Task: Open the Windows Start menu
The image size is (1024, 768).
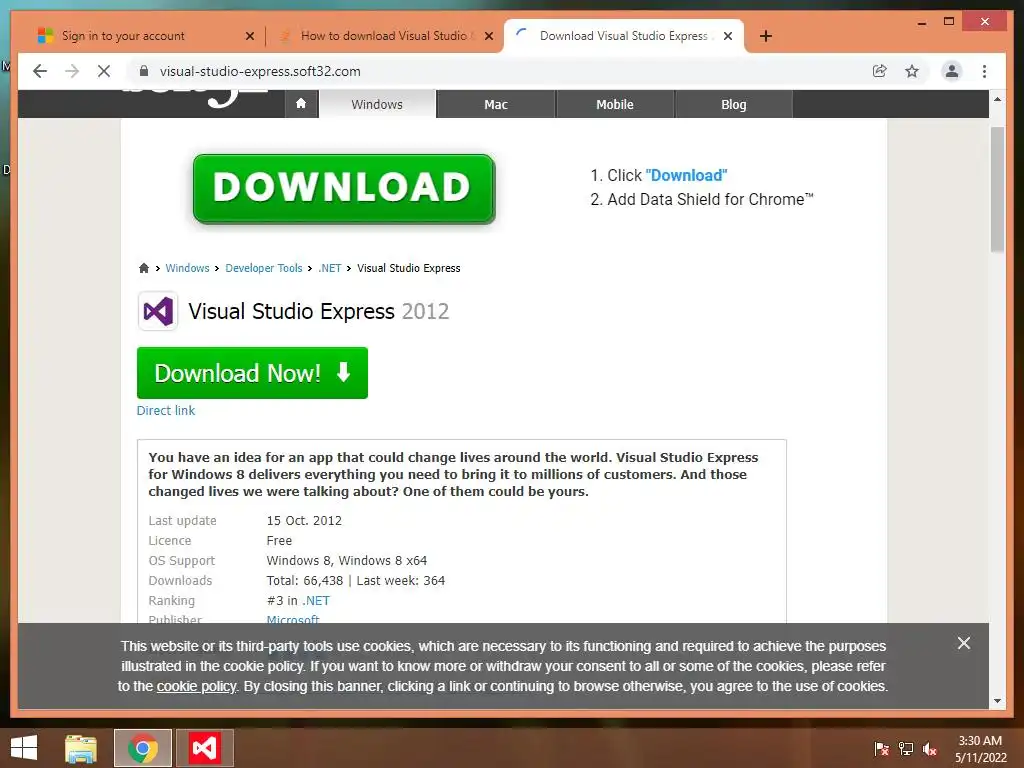Action: pyautogui.click(x=24, y=748)
